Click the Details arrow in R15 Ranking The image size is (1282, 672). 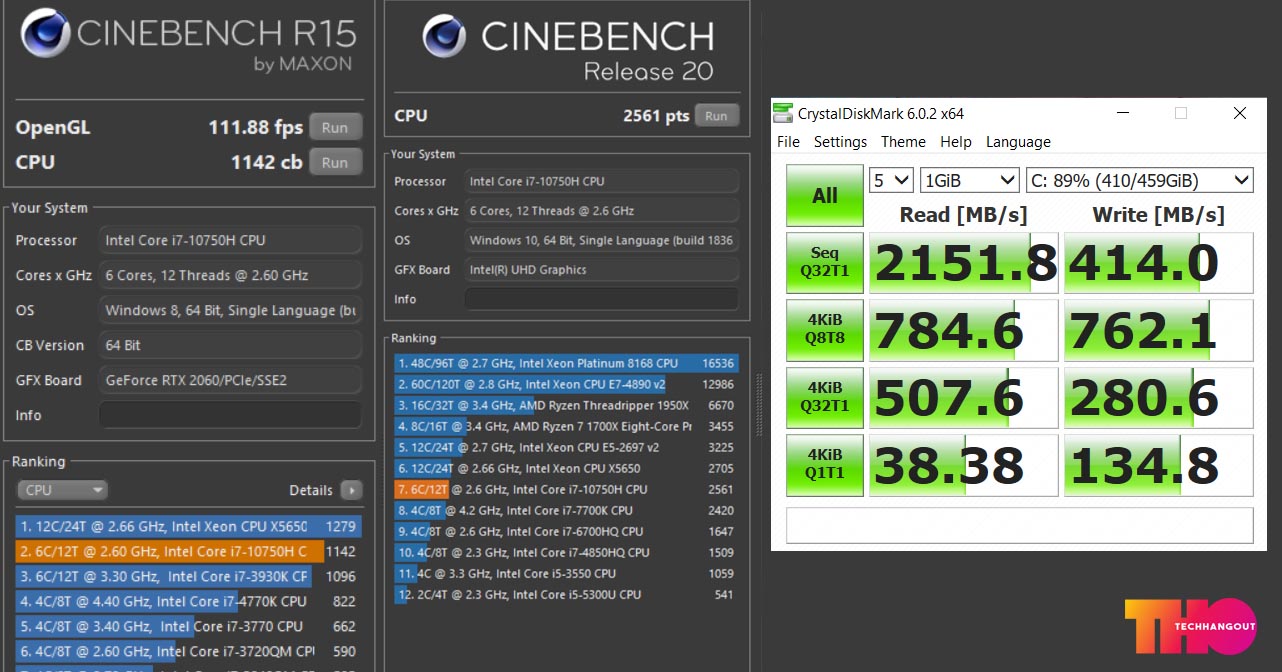tap(351, 490)
